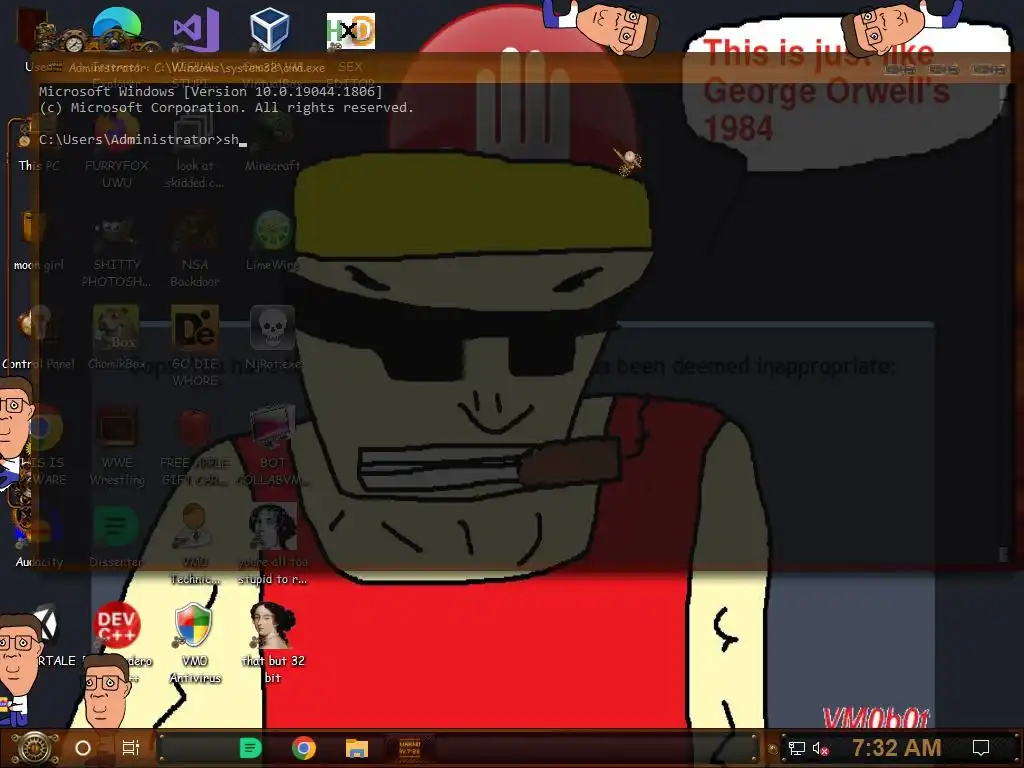Viewport: 1024px width, 768px height.
Task: Select the VMO Antivirus shield icon
Action: (195, 643)
